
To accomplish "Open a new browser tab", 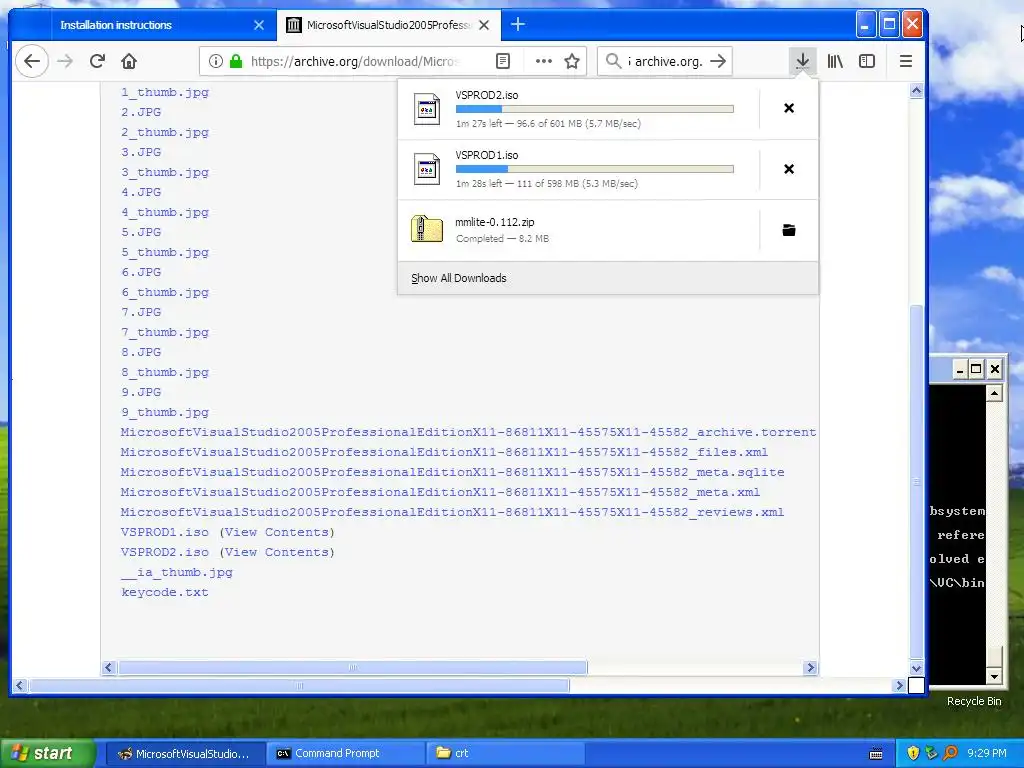I will (518, 25).
